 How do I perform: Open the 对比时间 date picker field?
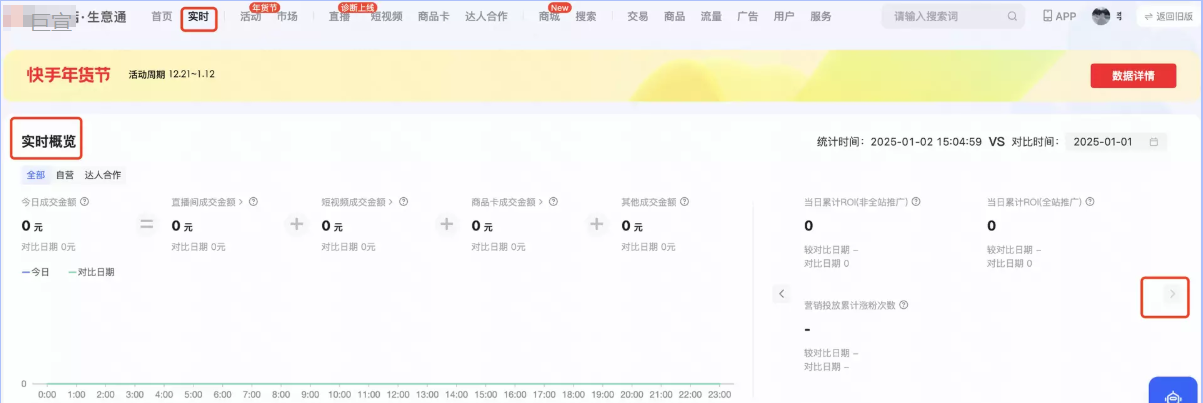tap(1116, 142)
